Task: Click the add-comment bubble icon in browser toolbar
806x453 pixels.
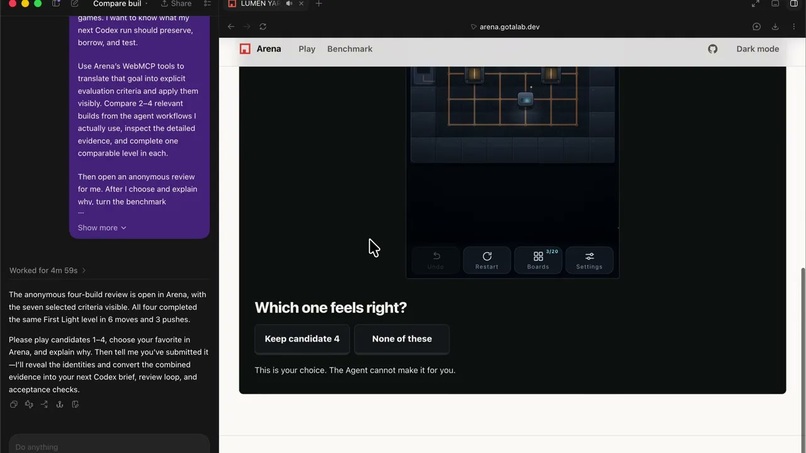Action: [757, 27]
